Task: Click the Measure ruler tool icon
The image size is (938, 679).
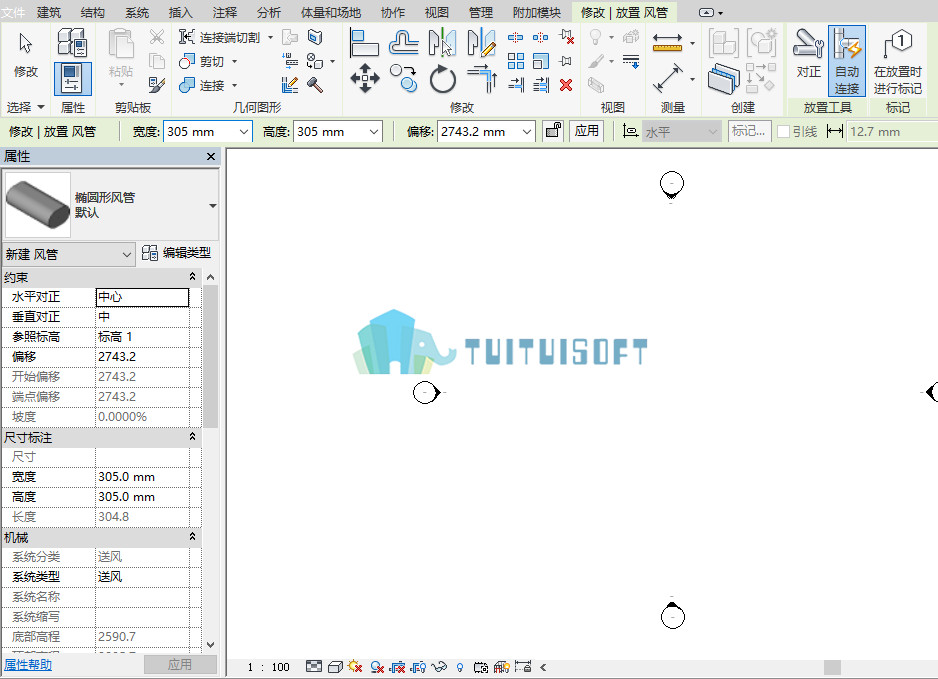Action: click(x=668, y=42)
